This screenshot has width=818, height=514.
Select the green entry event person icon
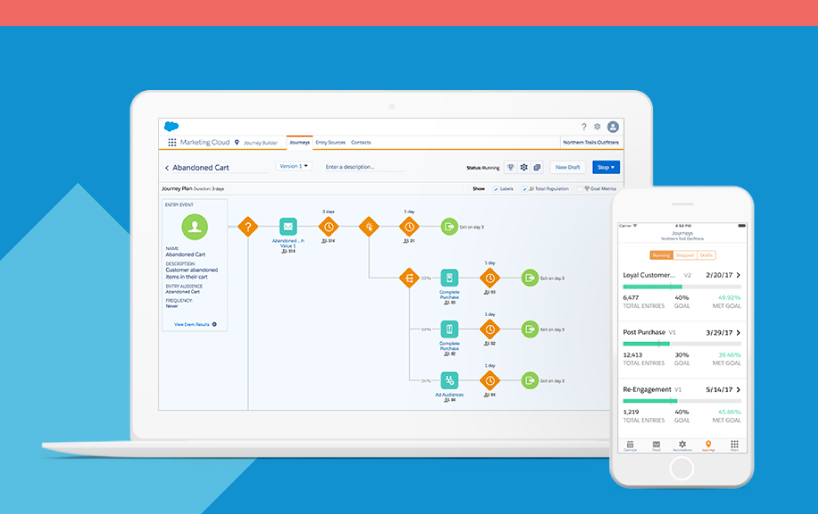195,226
